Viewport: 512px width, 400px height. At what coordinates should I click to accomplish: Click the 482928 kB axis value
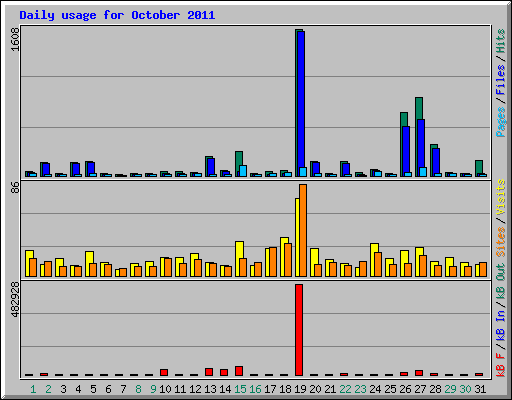coord(15,300)
